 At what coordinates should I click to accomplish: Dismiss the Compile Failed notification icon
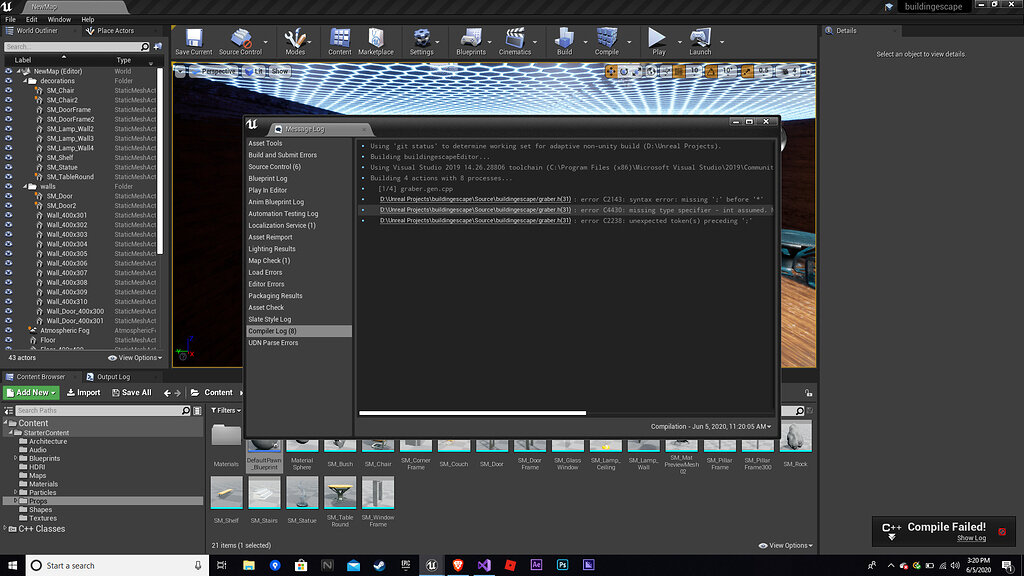[1002, 532]
